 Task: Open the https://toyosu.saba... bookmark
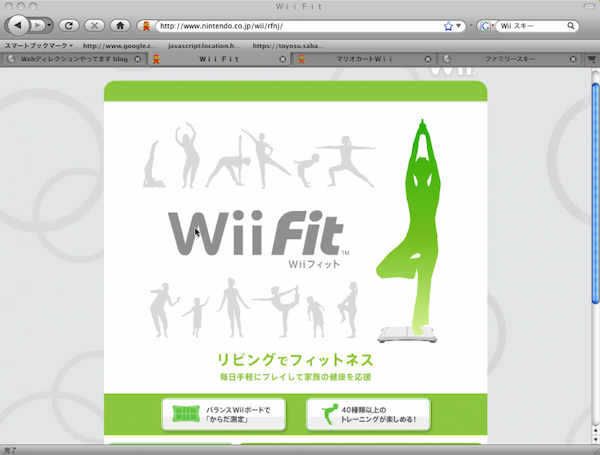pyautogui.click(x=288, y=46)
